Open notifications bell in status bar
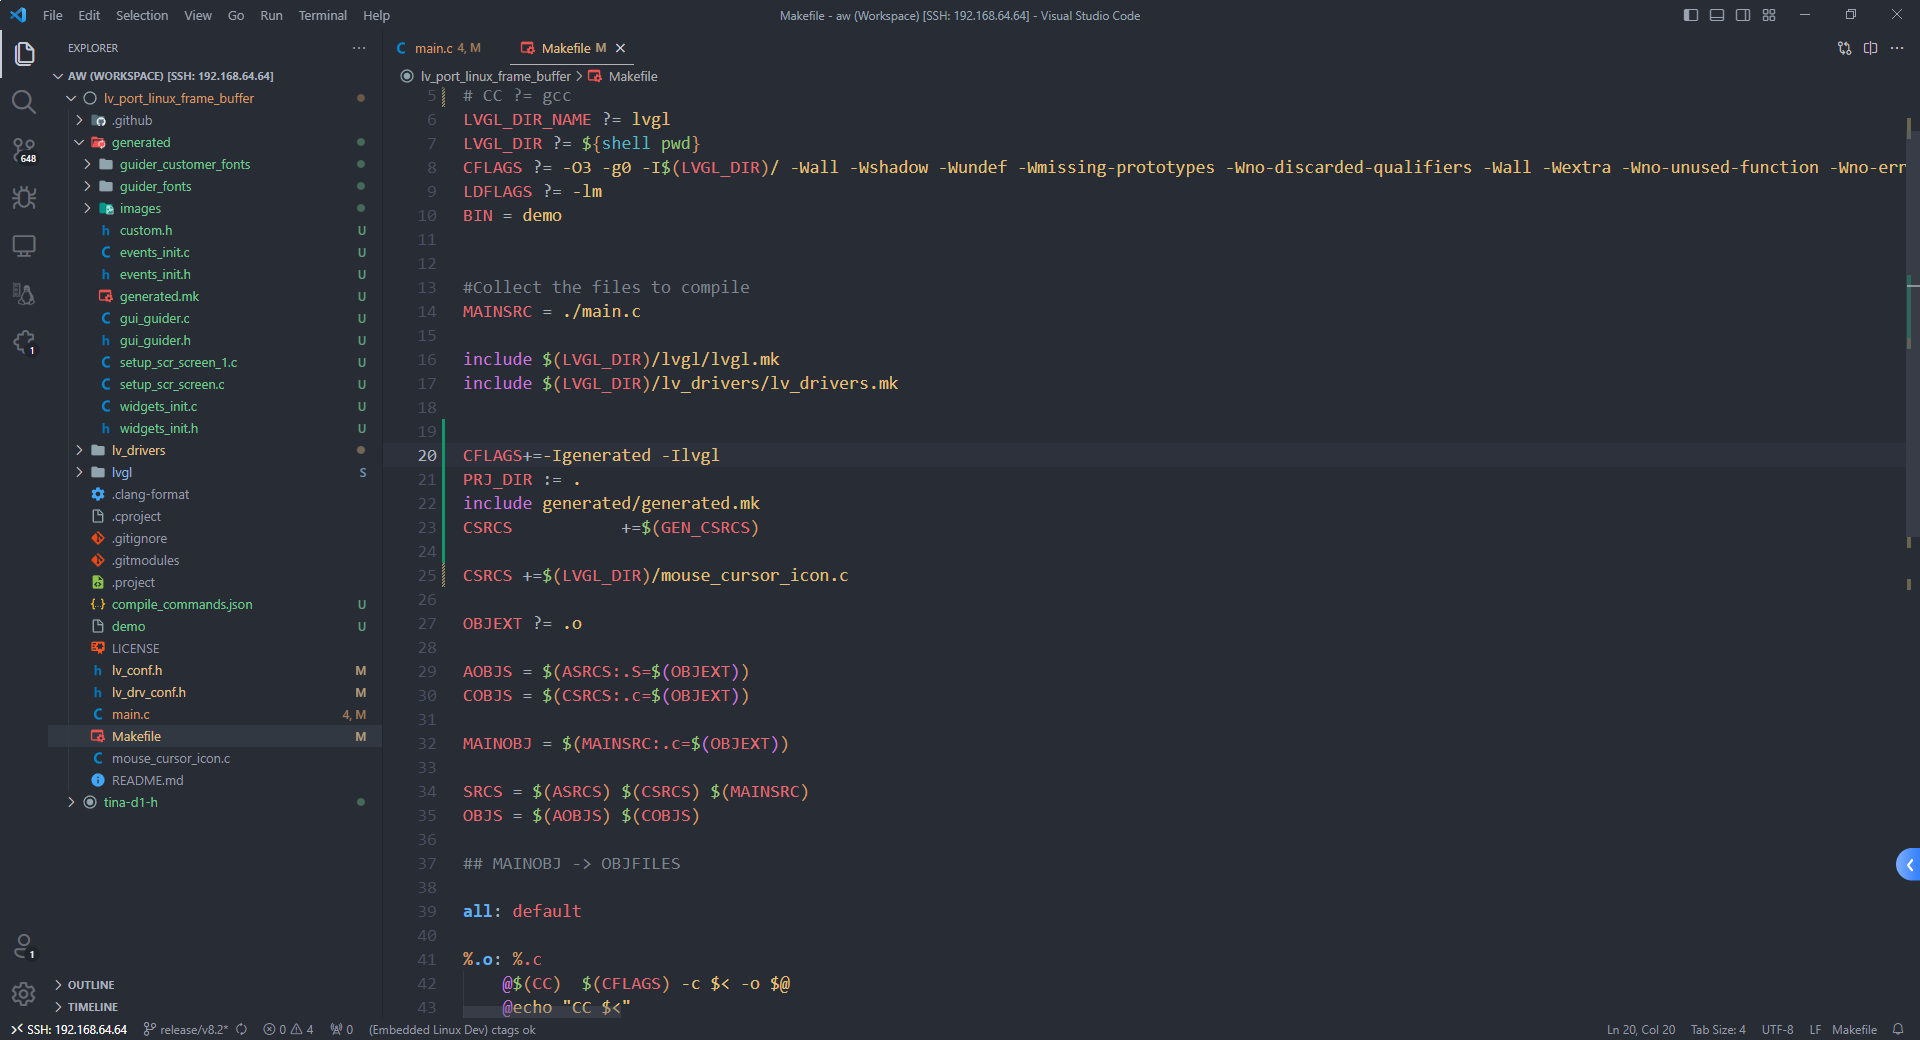 (1898, 1029)
